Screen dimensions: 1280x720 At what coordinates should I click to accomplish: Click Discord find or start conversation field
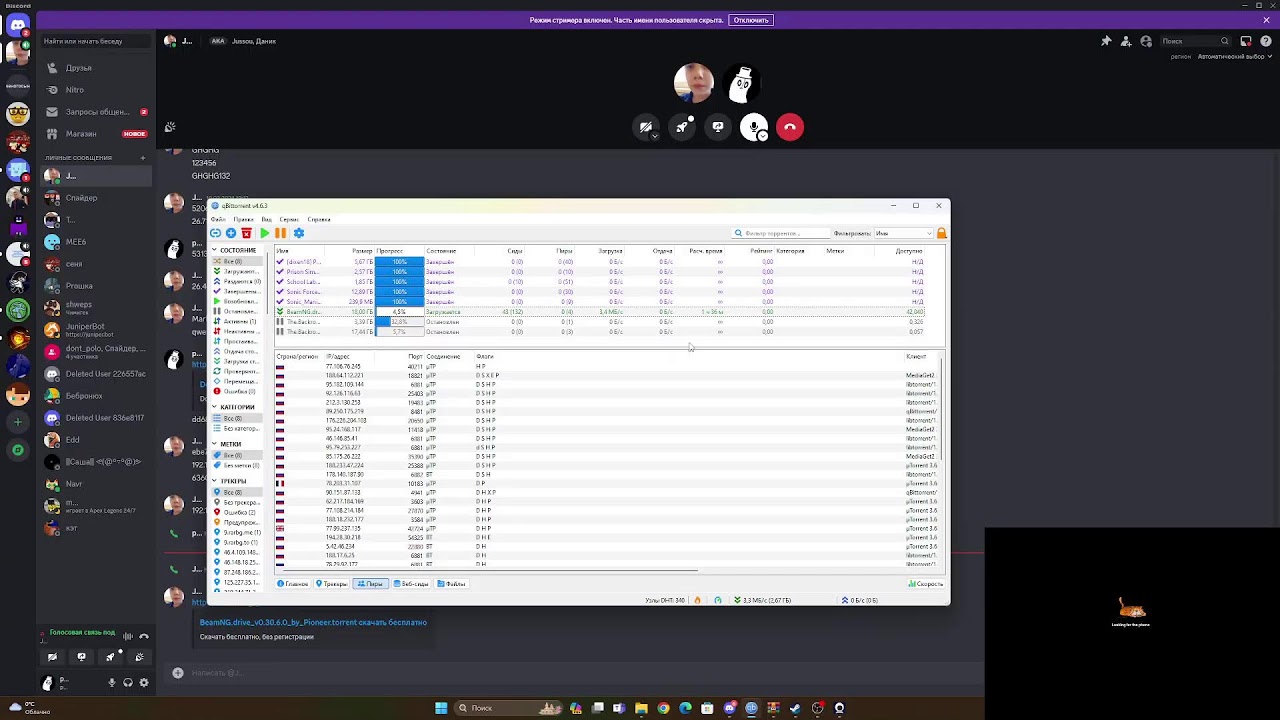coord(96,41)
